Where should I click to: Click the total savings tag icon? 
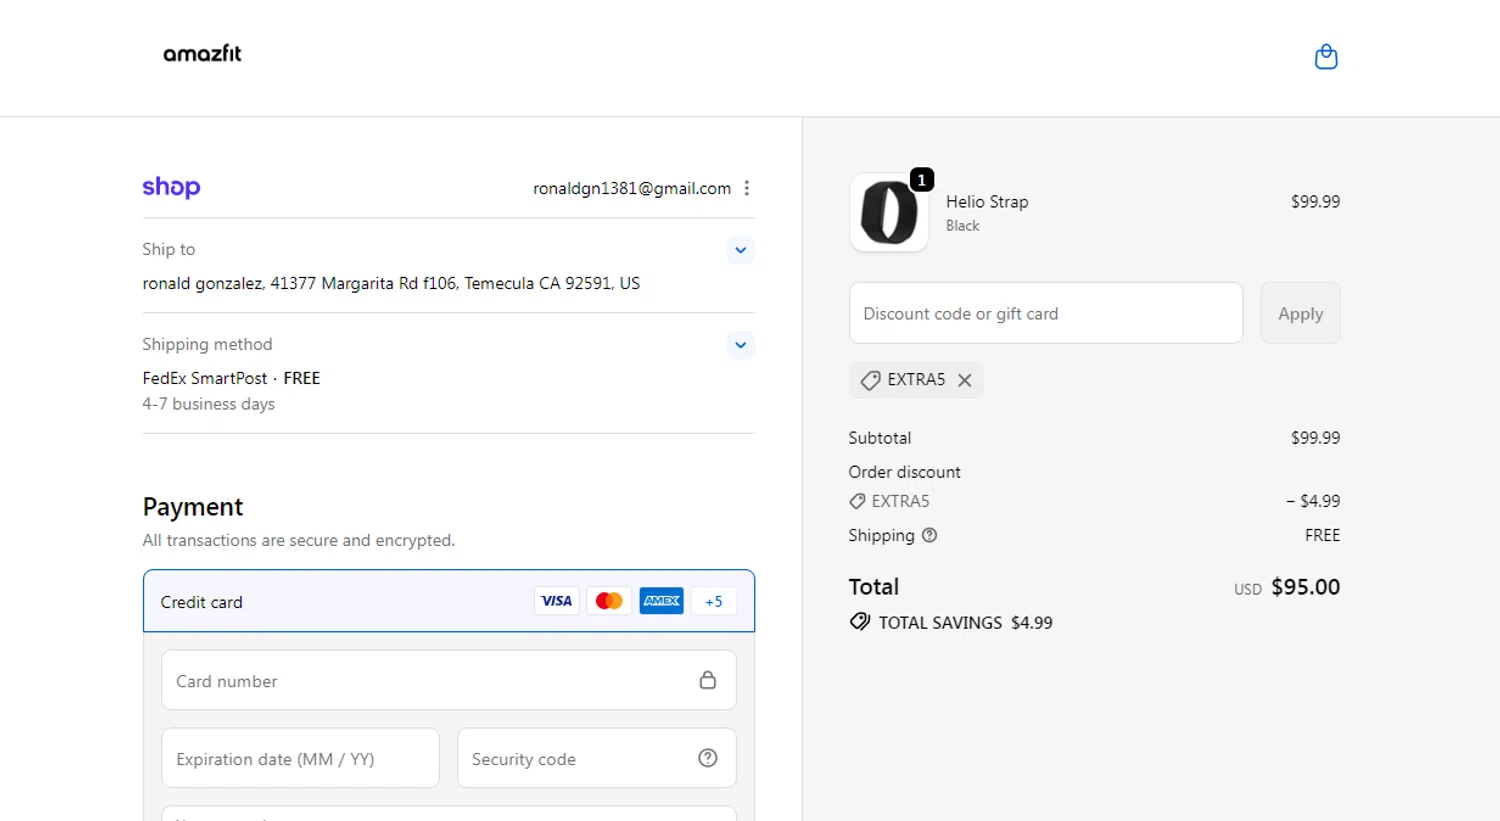[x=859, y=622]
